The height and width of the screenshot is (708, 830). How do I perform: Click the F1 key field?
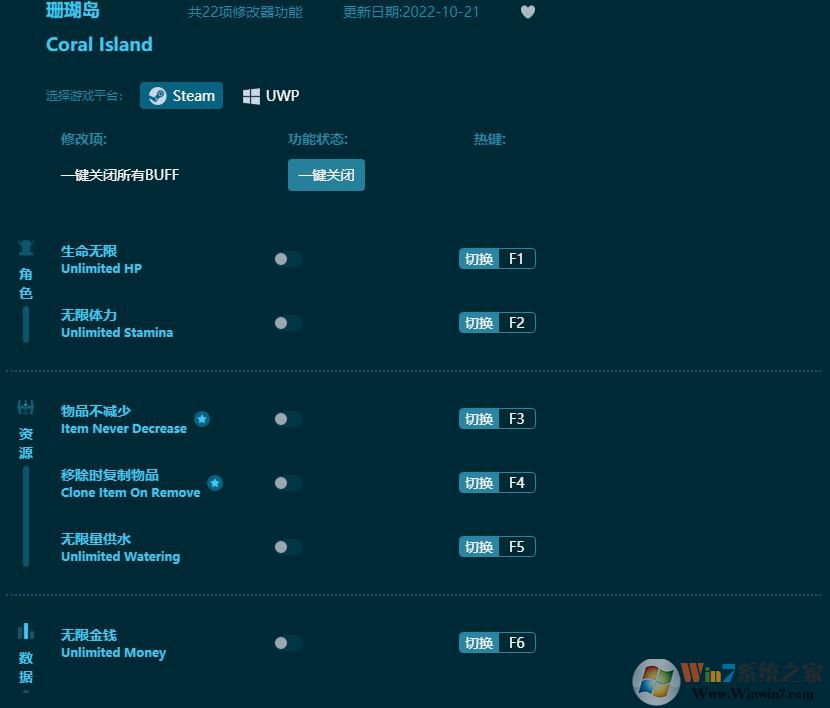tap(517, 259)
